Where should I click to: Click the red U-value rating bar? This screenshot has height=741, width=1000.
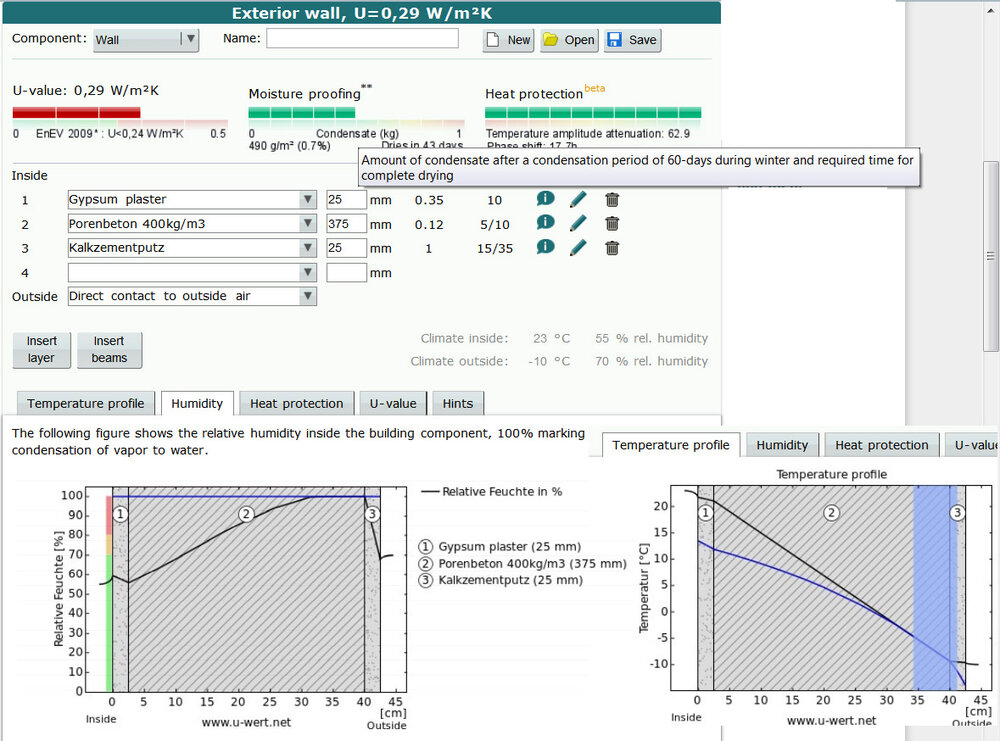tap(77, 113)
